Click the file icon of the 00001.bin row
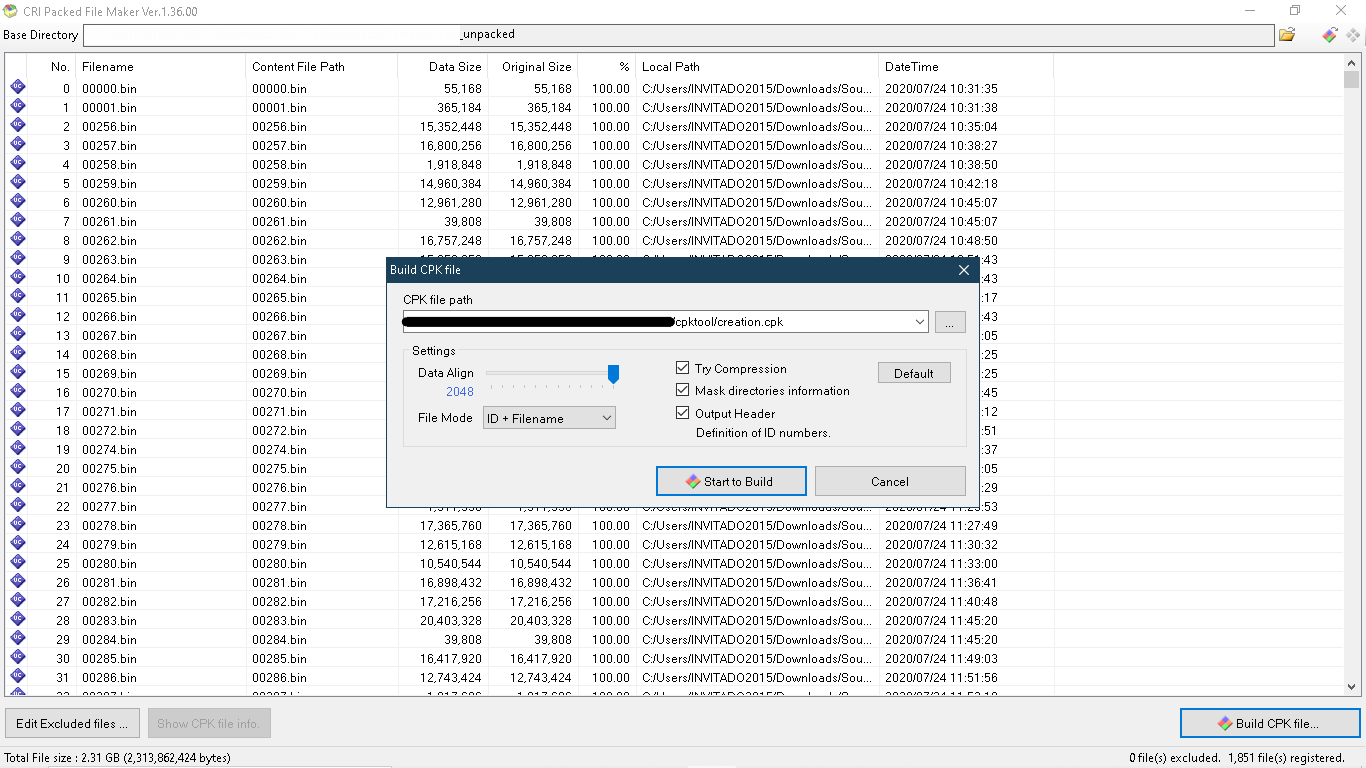Image resolution: width=1366 pixels, height=768 pixels. tap(17, 107)
